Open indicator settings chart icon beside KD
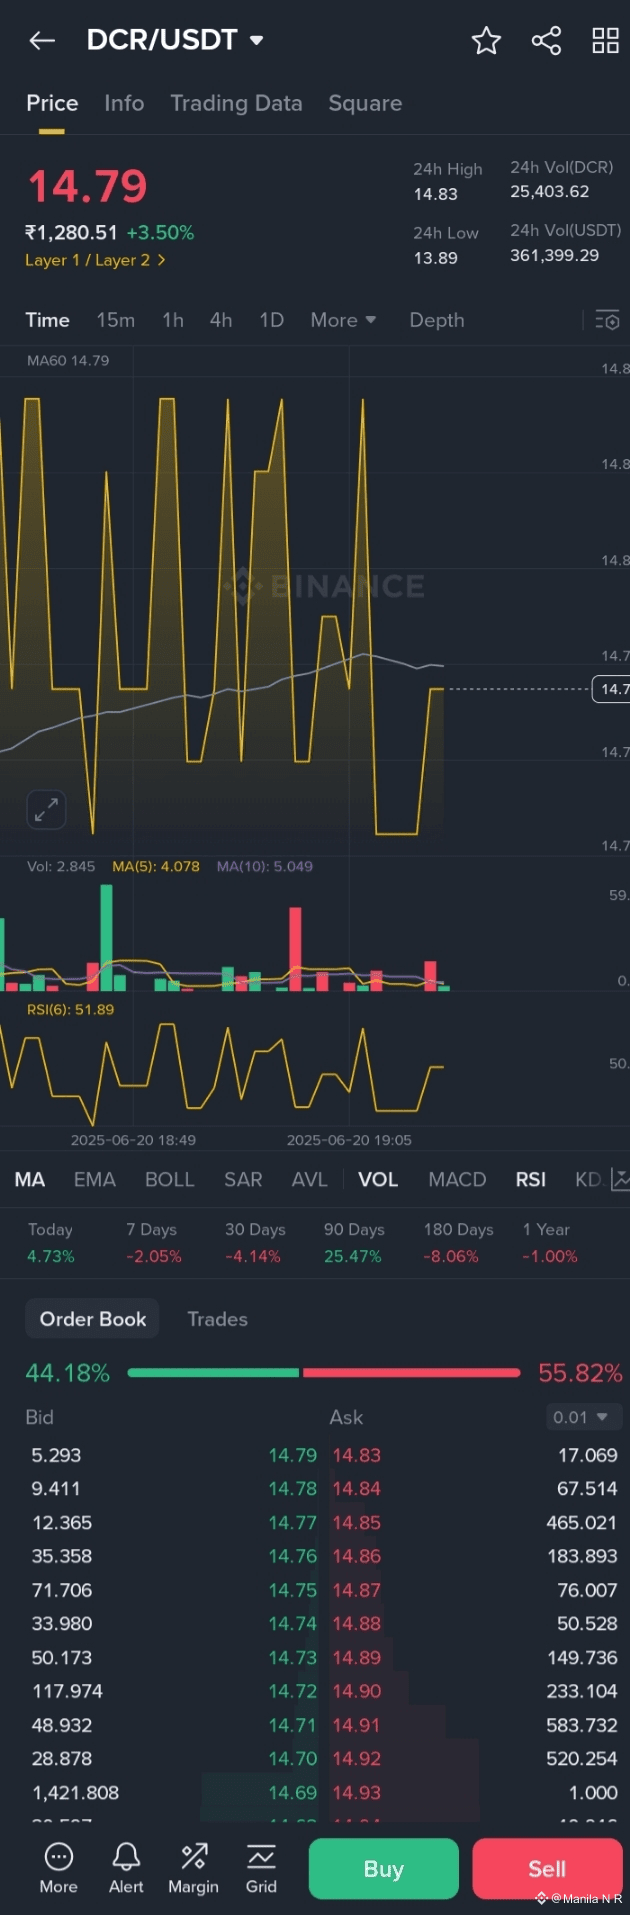 click(x=620, y=1180)
